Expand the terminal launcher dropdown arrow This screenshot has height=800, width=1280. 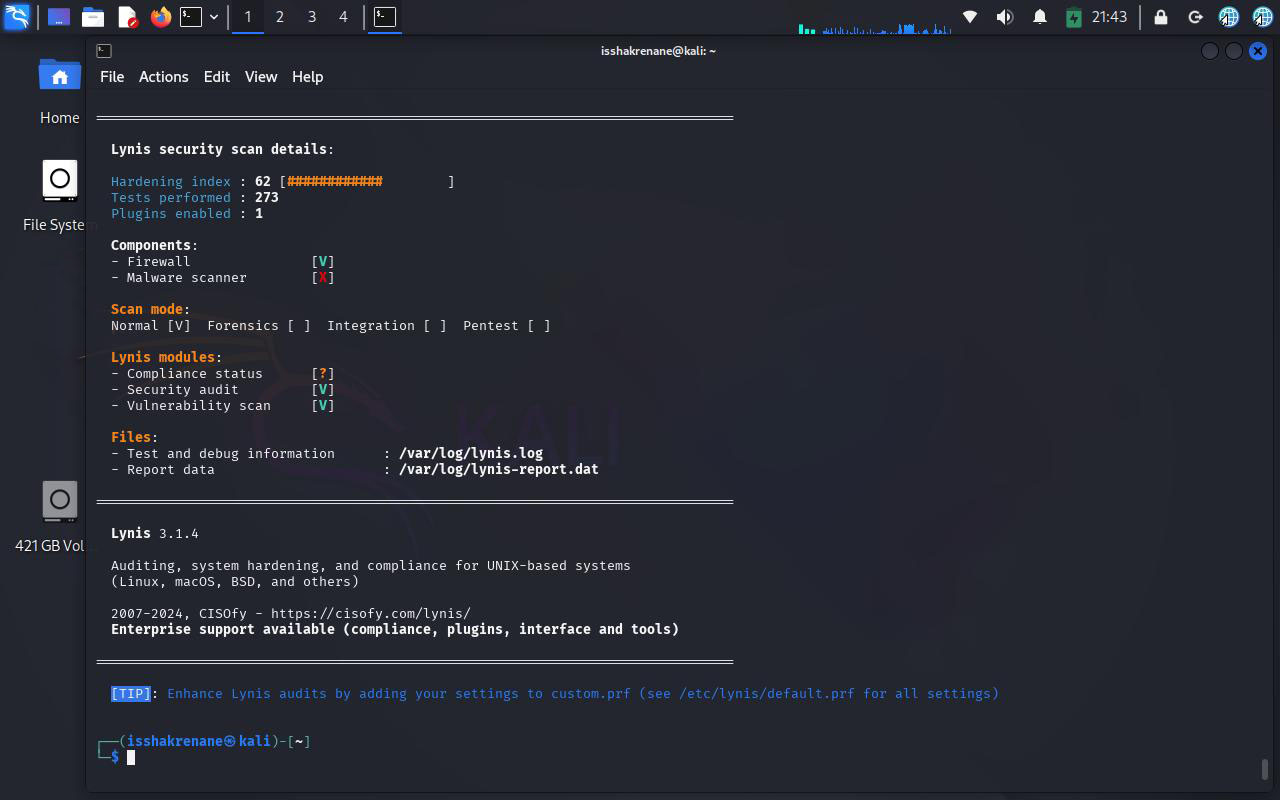click(x=214, y=17)
